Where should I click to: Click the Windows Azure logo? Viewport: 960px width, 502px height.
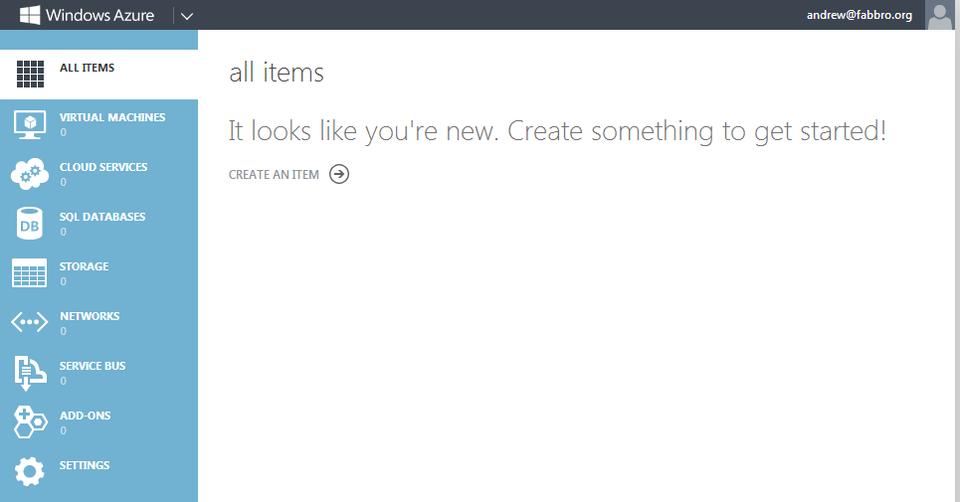tap(86, 15)
